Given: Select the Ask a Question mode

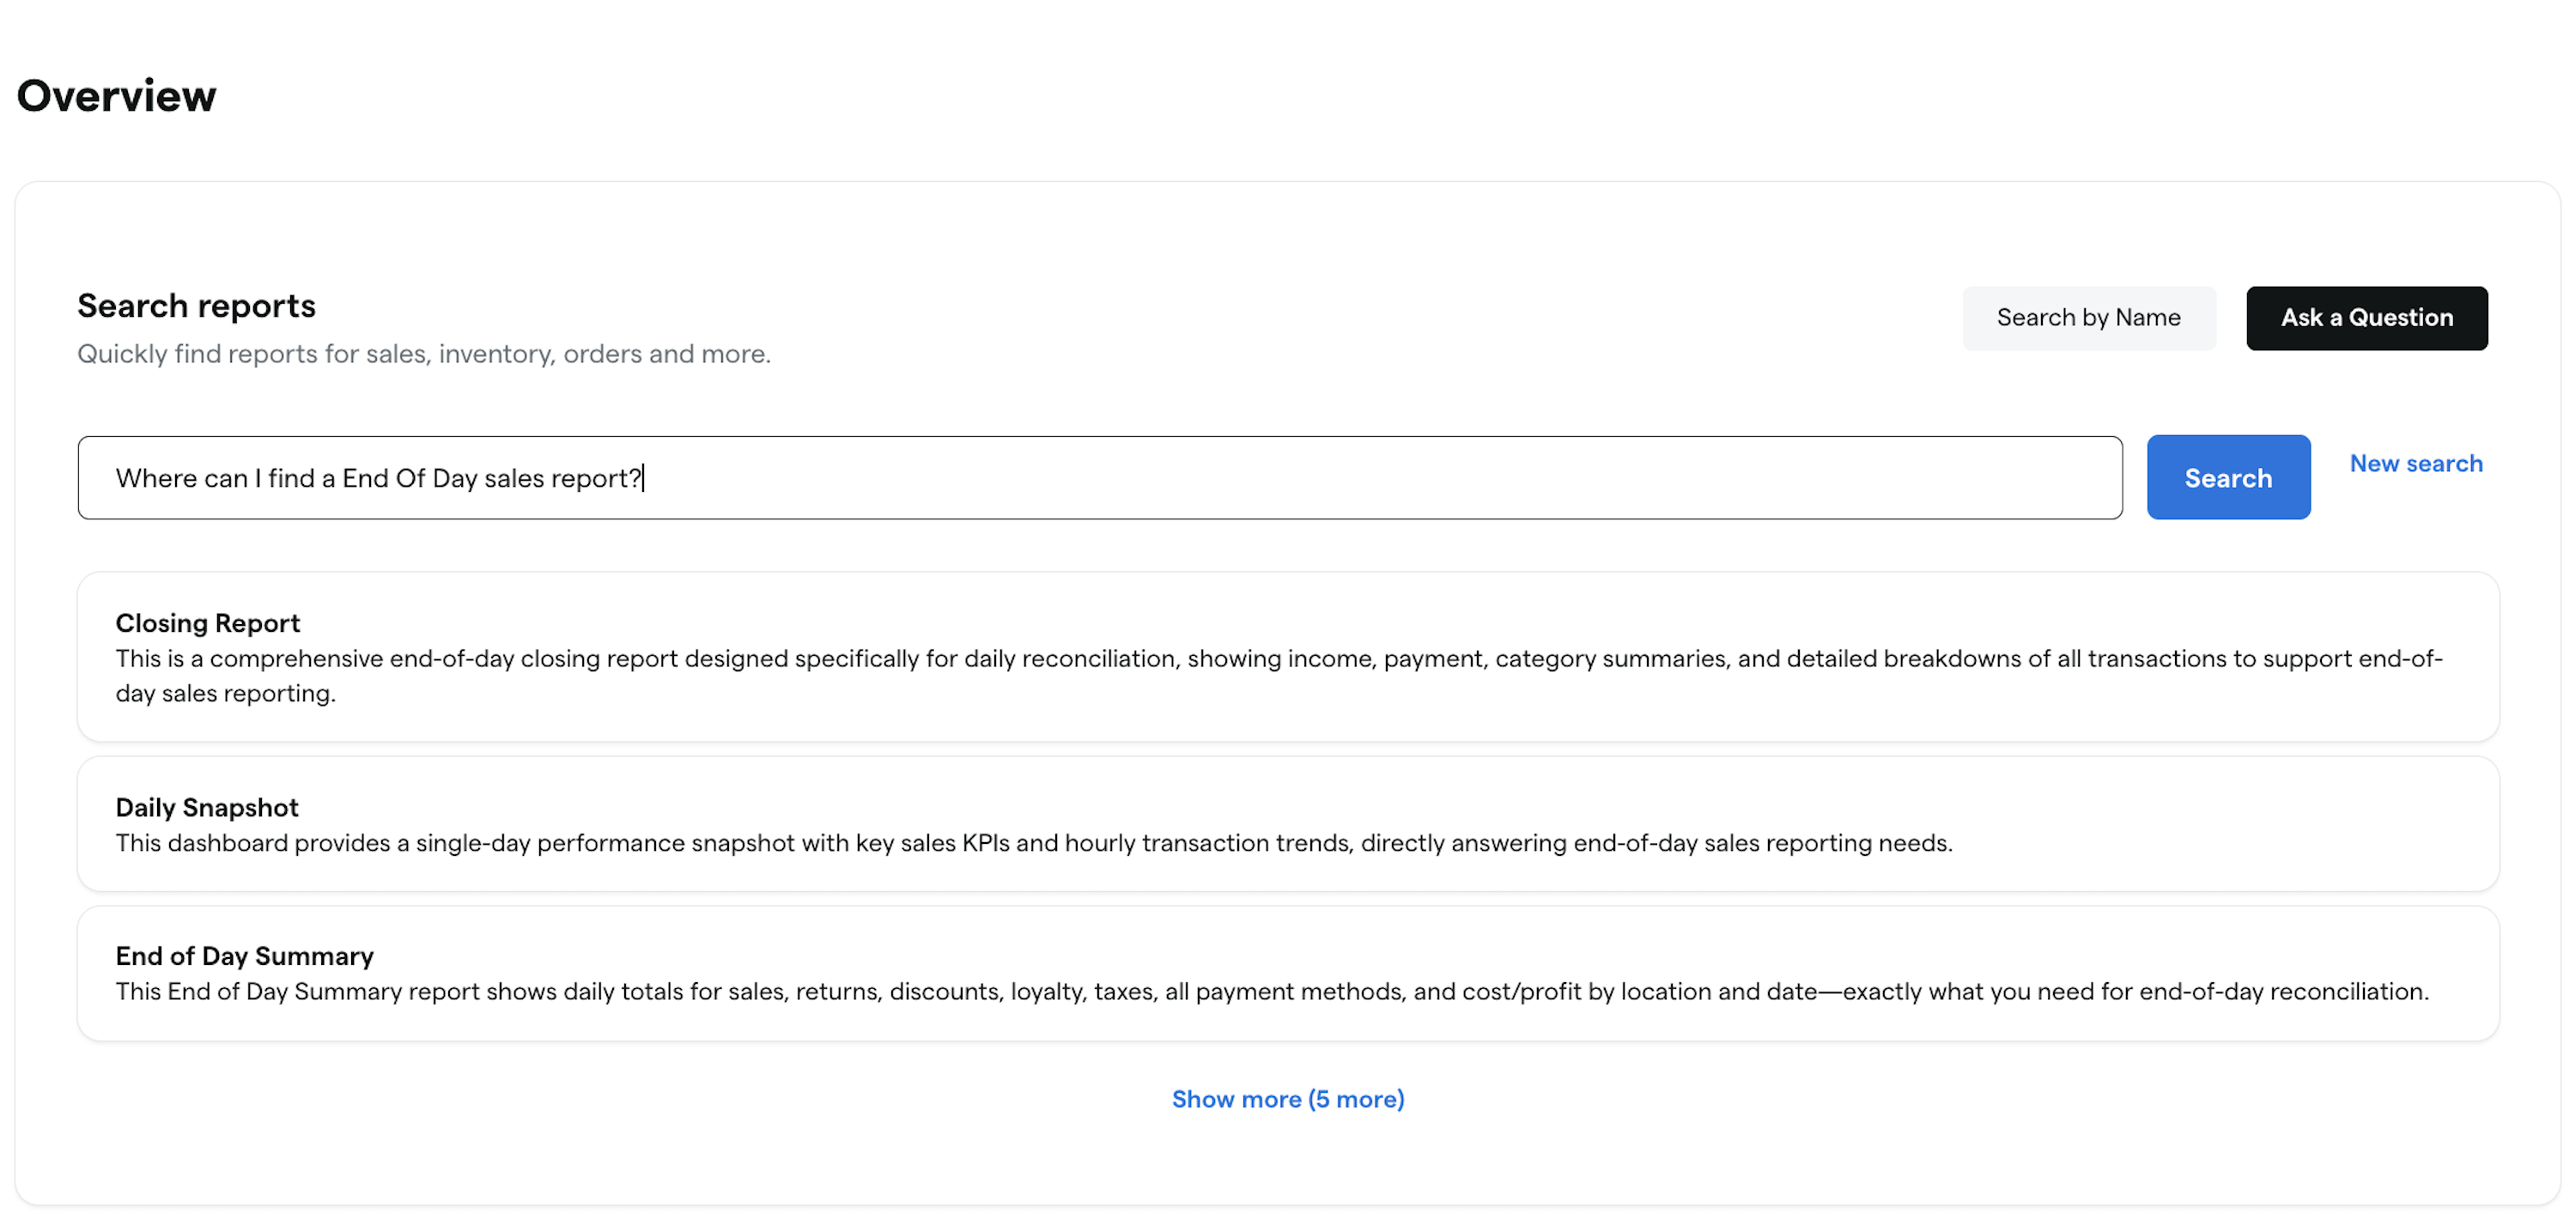Looking at the screenshot, I should pos(2366,318).
